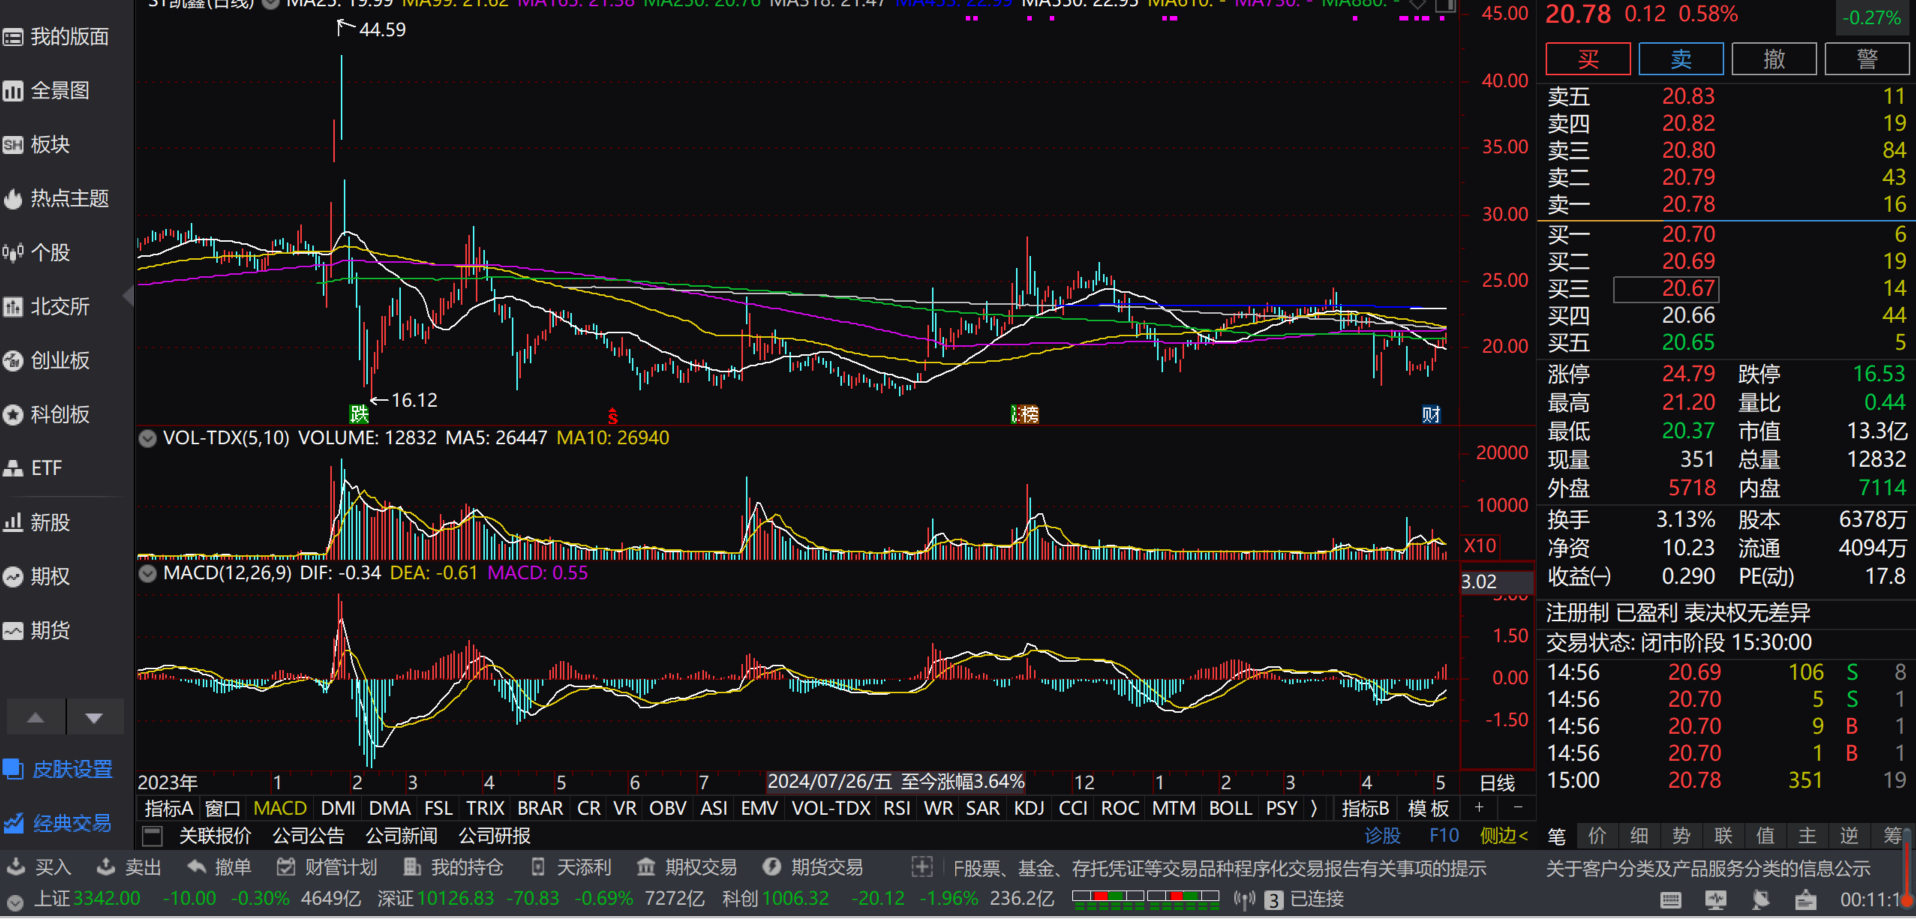Image resolution: width=1916 pixels, height=919 pixels.
Task: Go to the 板块 sectors page
Action: pyautogui.click(x=37, y=145)
